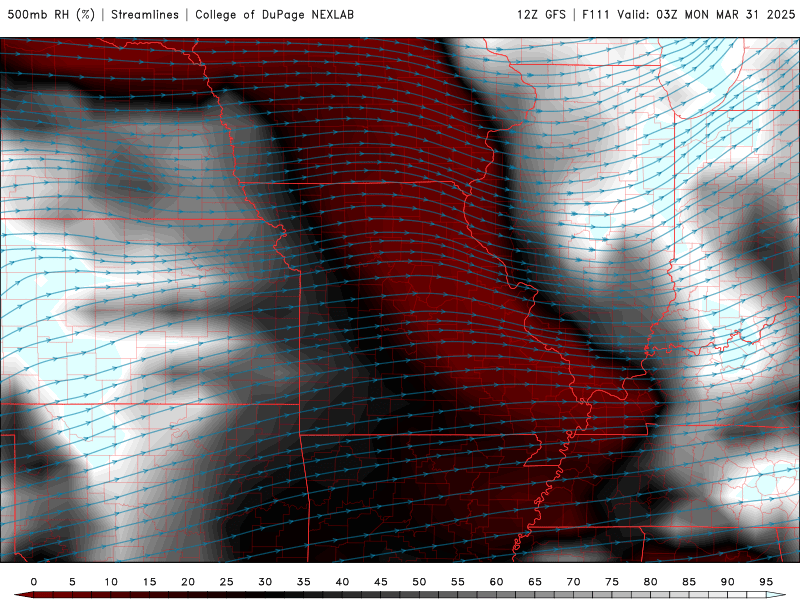Click the 10 label on the color scale
Screen dimensions: 800x600
point(111,582)
